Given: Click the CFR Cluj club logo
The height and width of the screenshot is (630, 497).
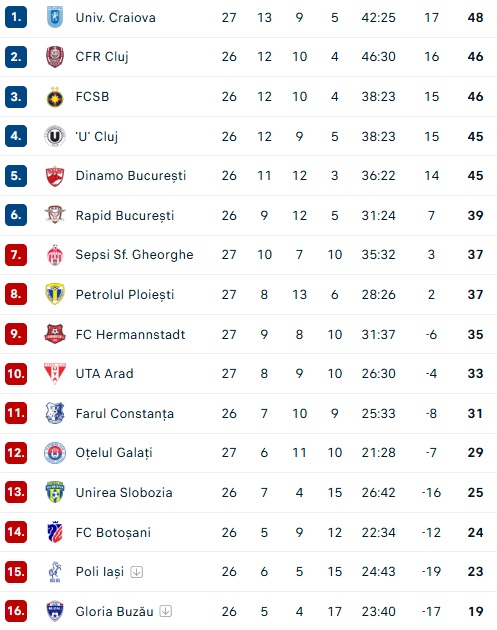Looking at the screenshot, I should coord(55,57).
